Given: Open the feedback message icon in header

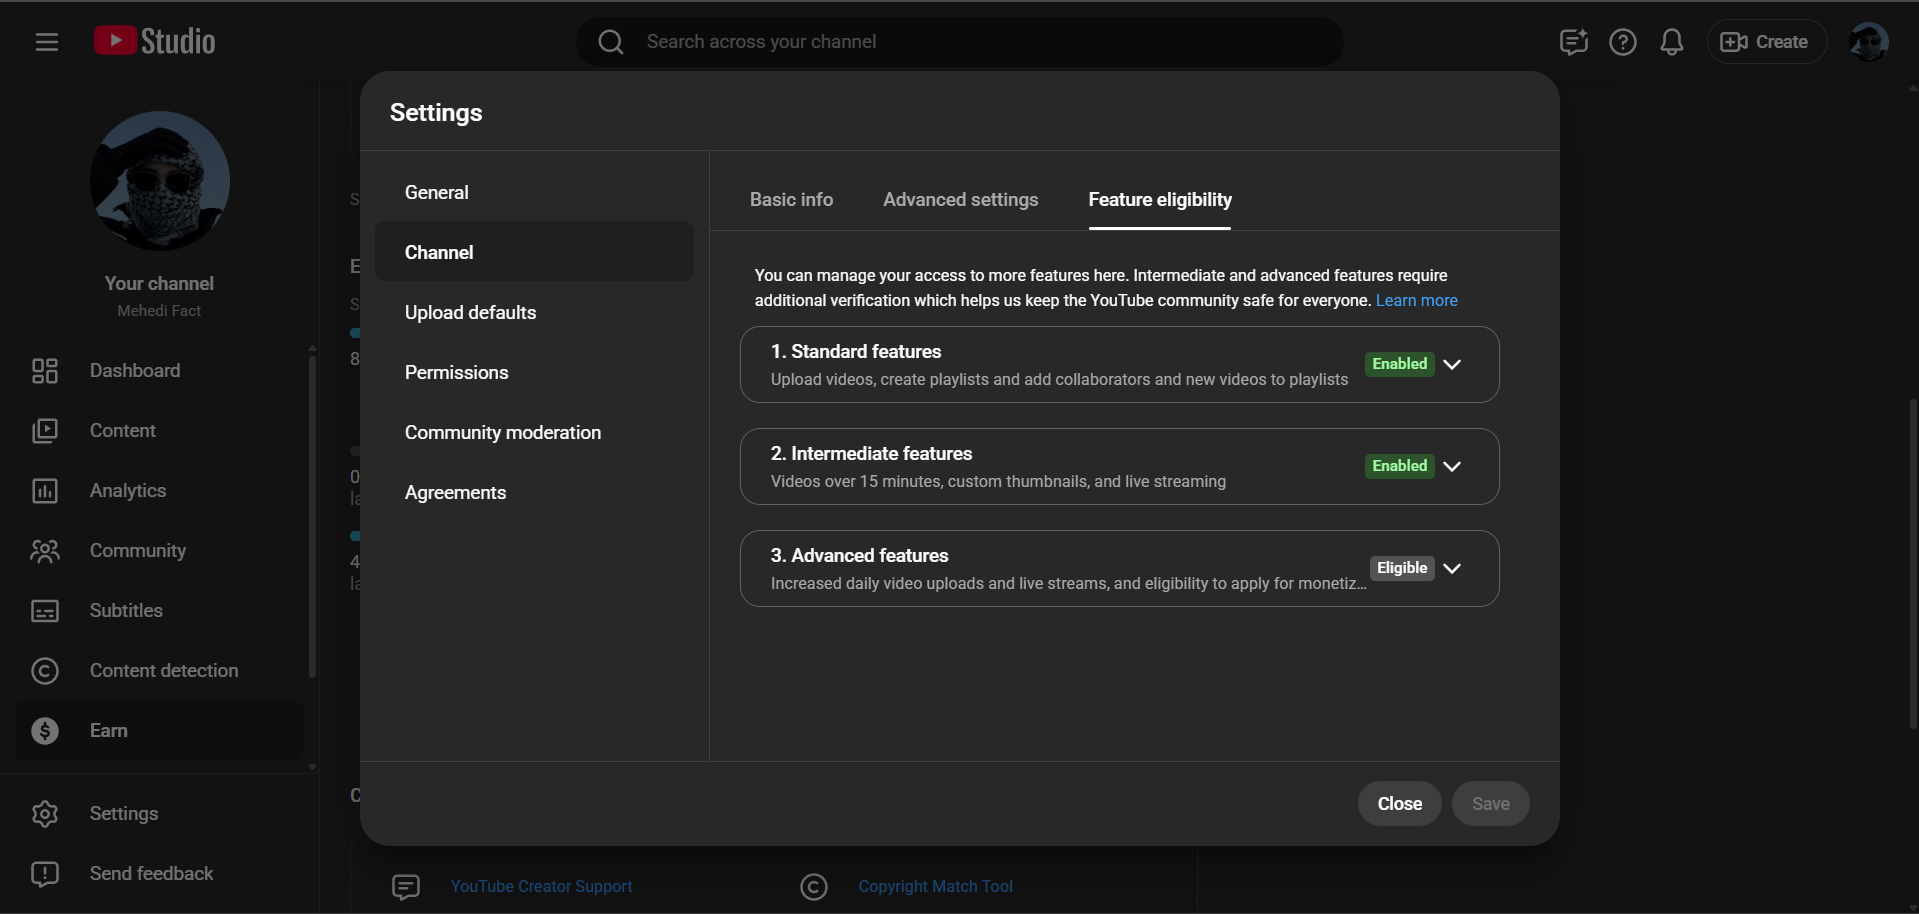Looking at the screenshot, I should pos(1573,42).
